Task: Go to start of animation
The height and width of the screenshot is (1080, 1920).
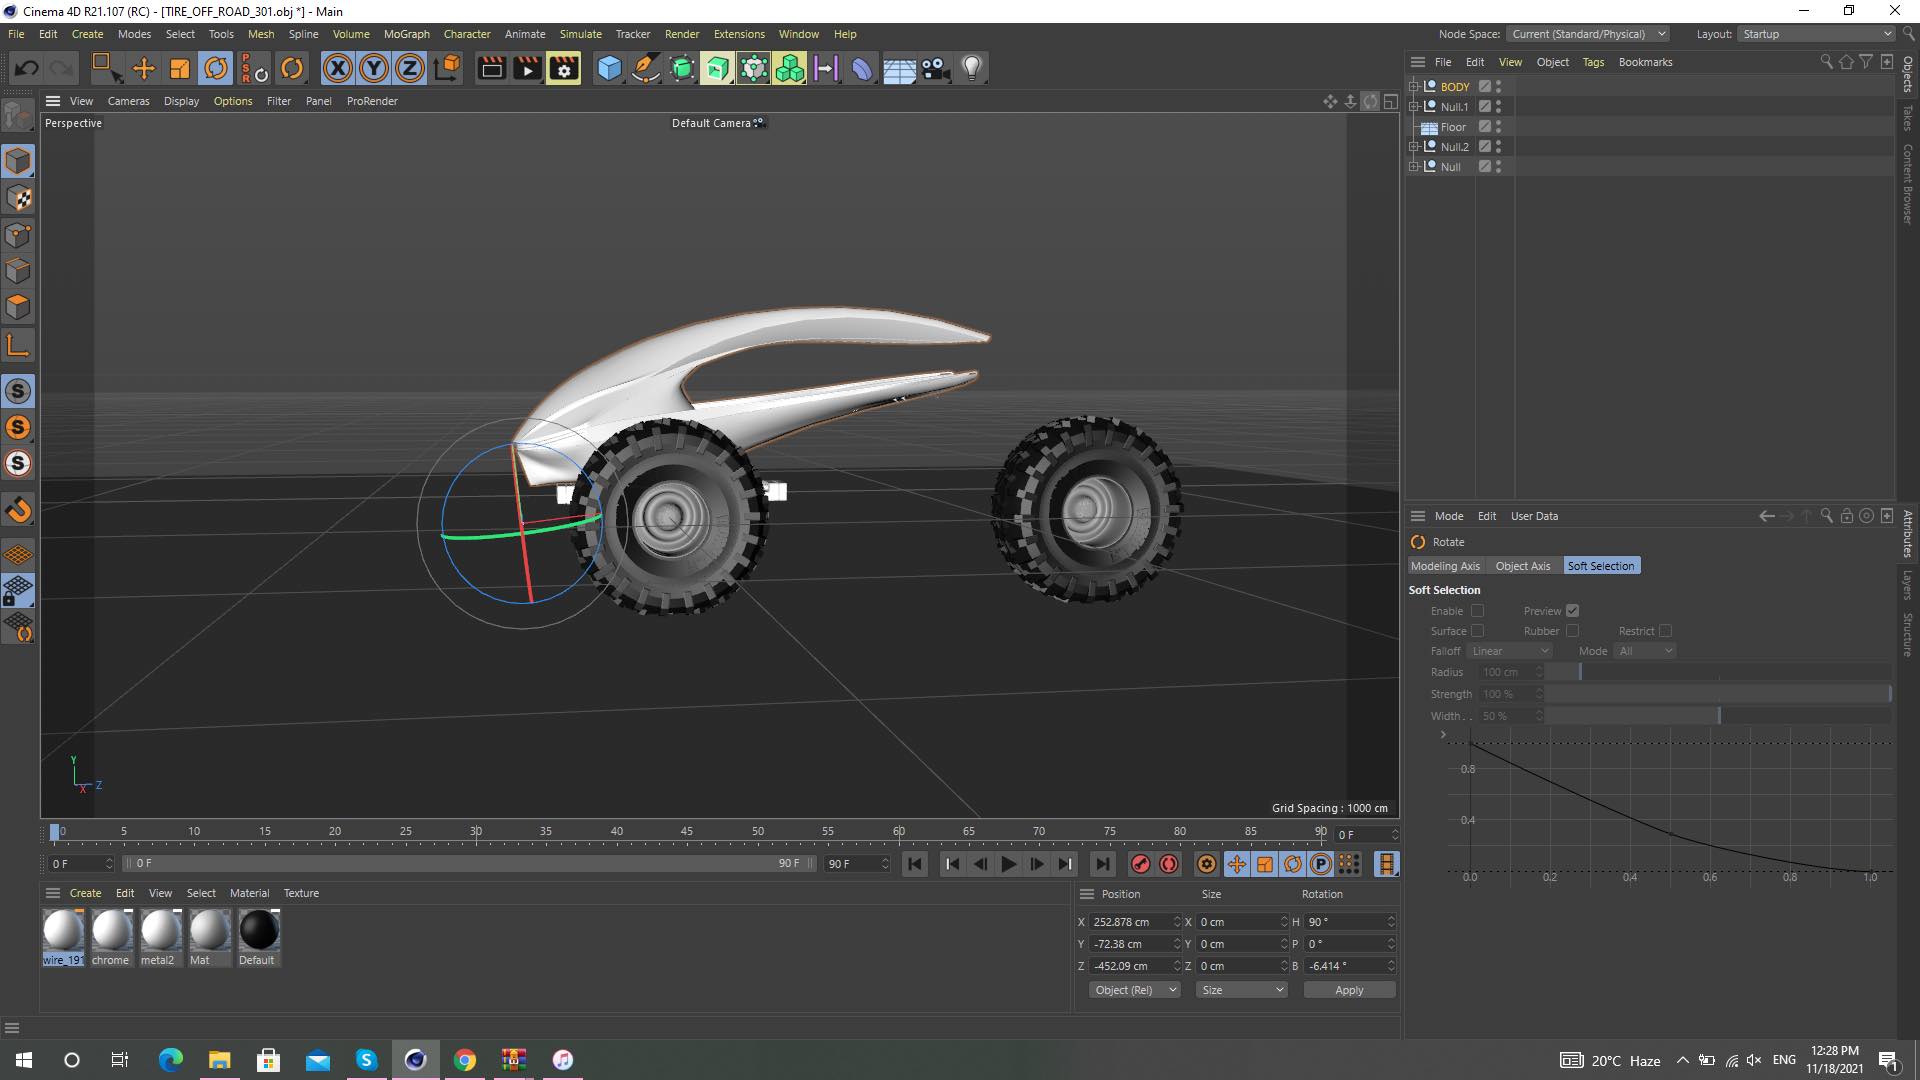Action: click(x=915, y=864)
